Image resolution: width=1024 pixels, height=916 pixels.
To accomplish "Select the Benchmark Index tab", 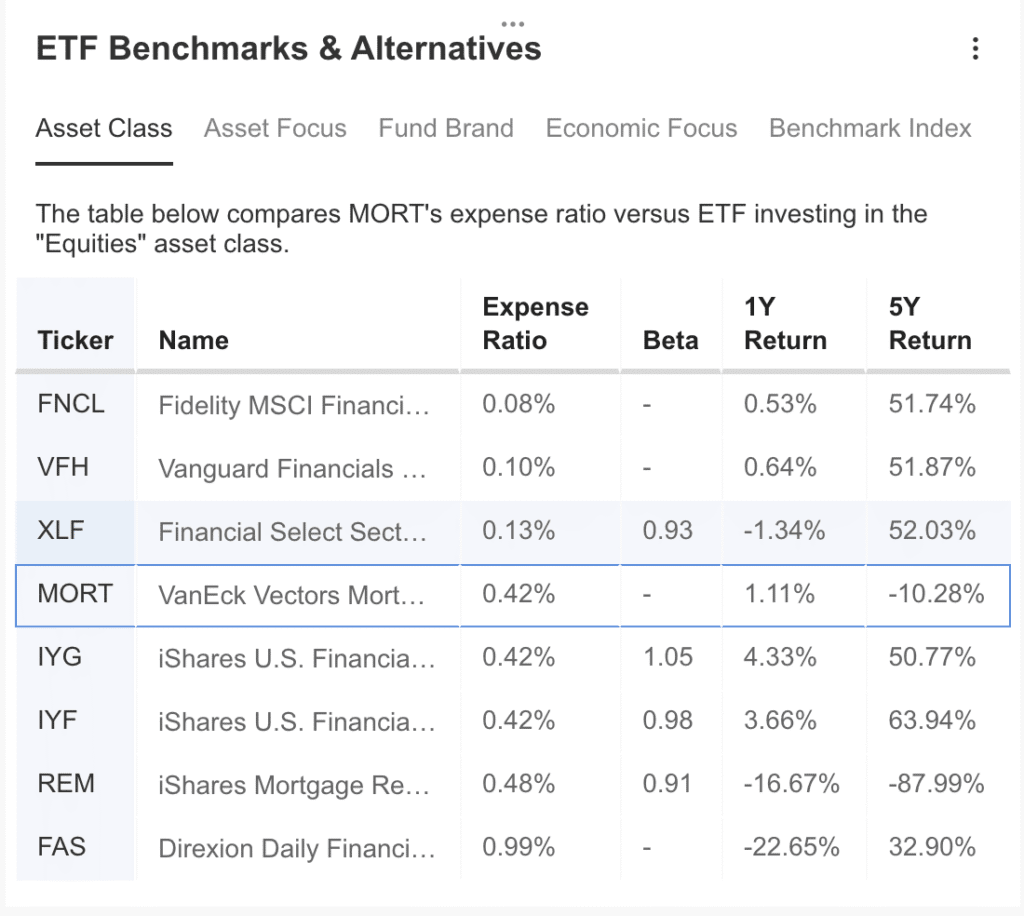I will (x=870, y=128).
